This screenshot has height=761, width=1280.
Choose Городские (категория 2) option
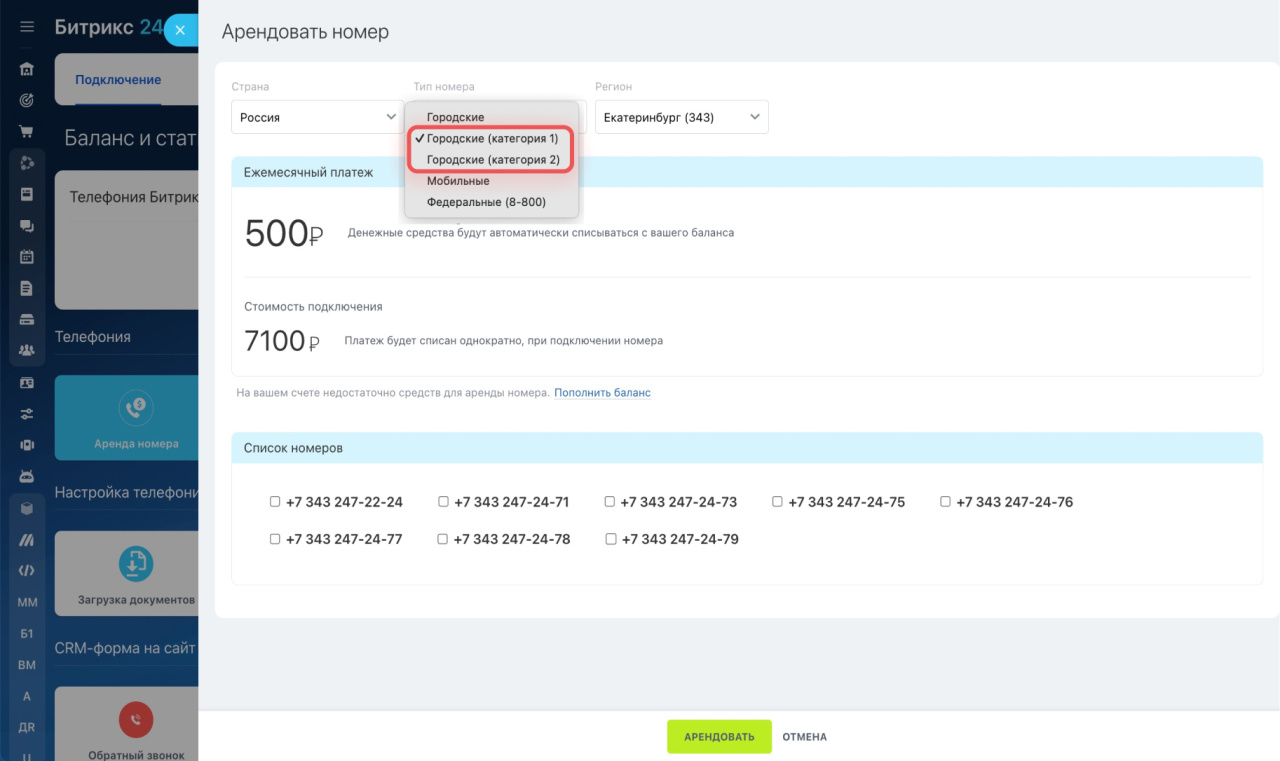click(x=491, y=160)
